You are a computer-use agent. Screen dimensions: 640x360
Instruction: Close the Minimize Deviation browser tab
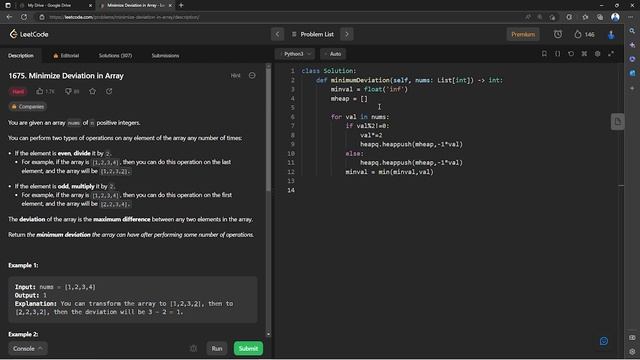170,5
